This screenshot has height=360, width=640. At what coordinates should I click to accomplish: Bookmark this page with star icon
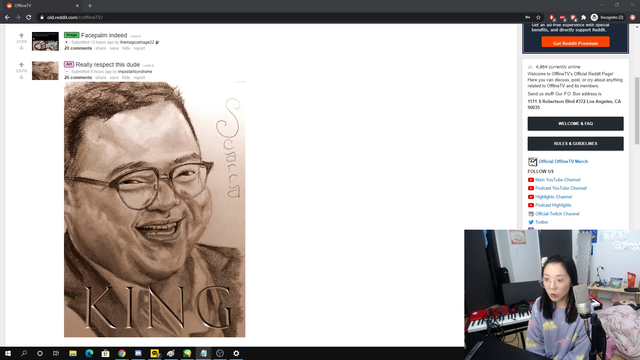pyautogui.click(x=538, y=18)
